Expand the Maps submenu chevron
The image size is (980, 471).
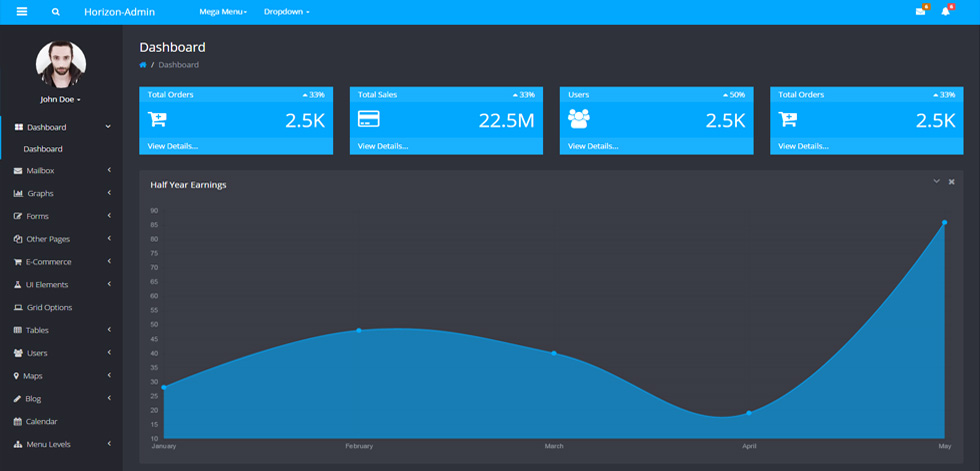click(109, 375)
